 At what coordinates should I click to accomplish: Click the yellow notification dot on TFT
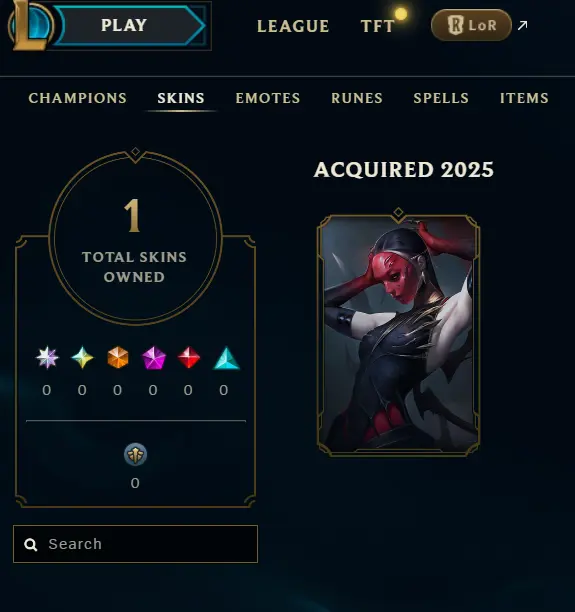click(401, 14)
